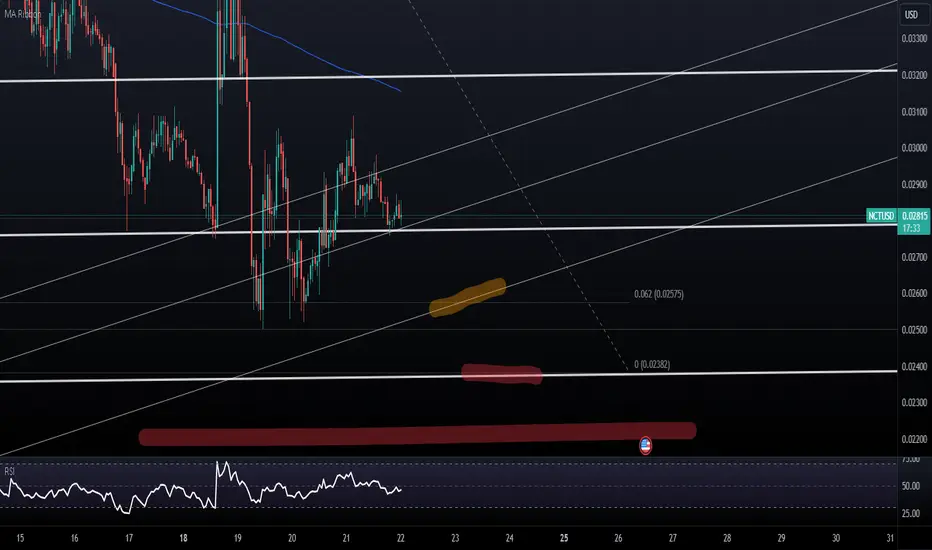The width and height of the screenshot is (932, 550).
Task: Open the USD currency selector
Action: click(x=911, y=15)
